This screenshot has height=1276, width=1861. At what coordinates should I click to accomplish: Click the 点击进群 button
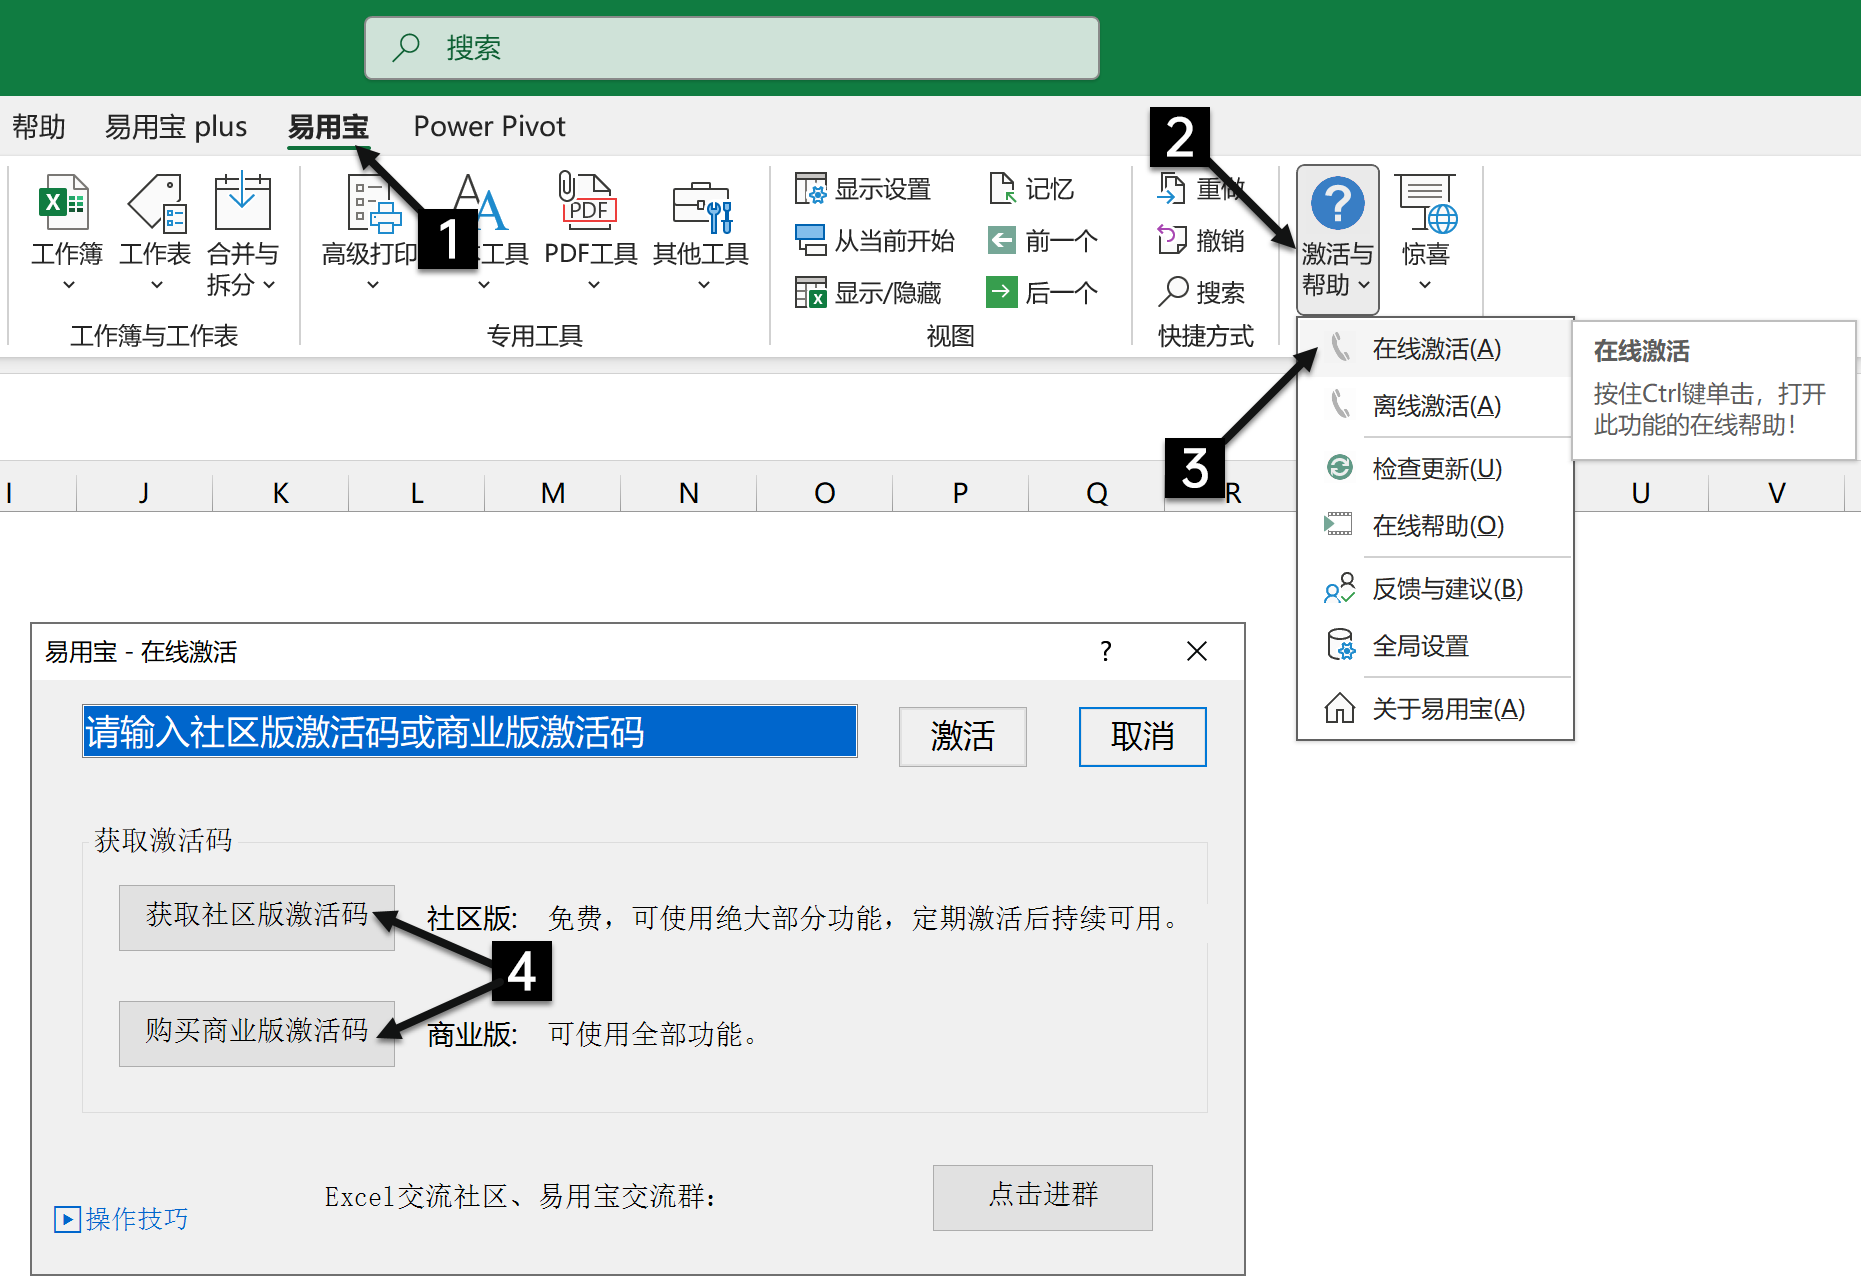1043,1197
